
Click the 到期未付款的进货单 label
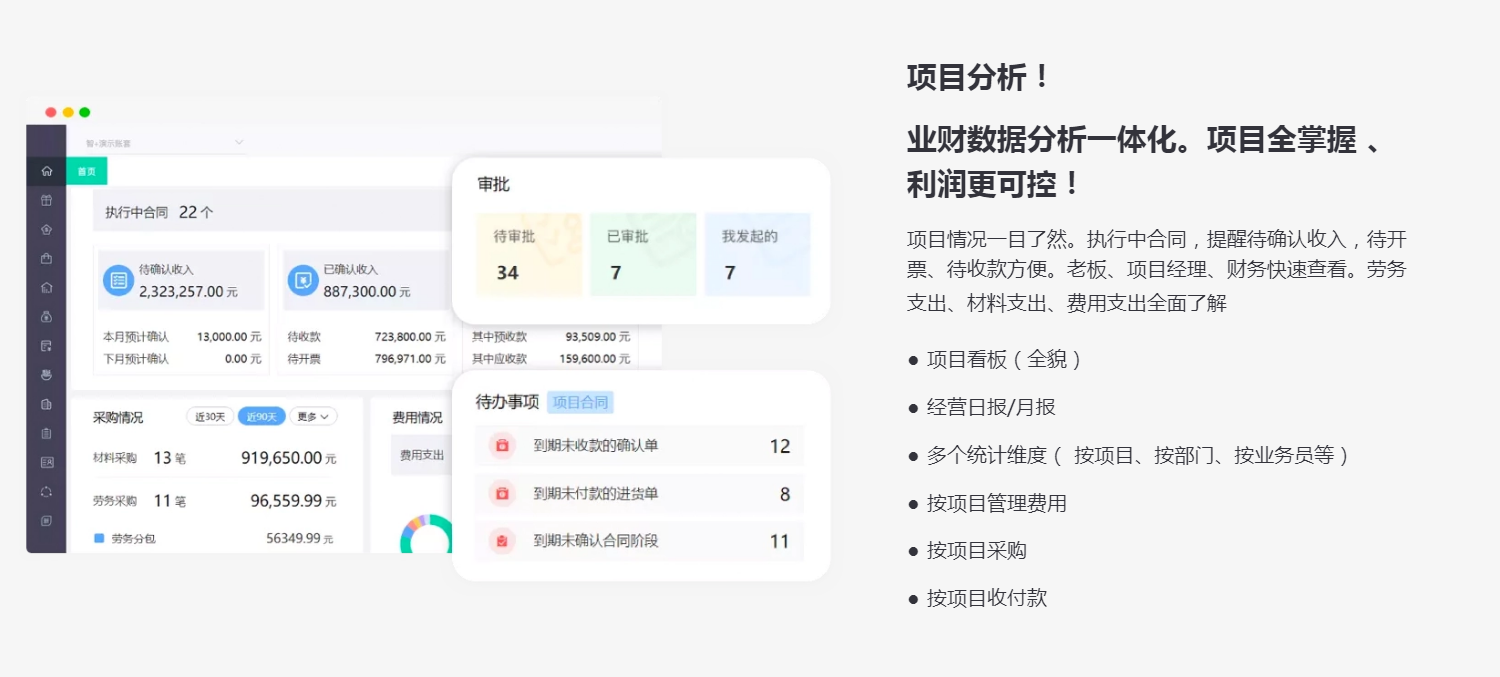click(x=596, y=494)
